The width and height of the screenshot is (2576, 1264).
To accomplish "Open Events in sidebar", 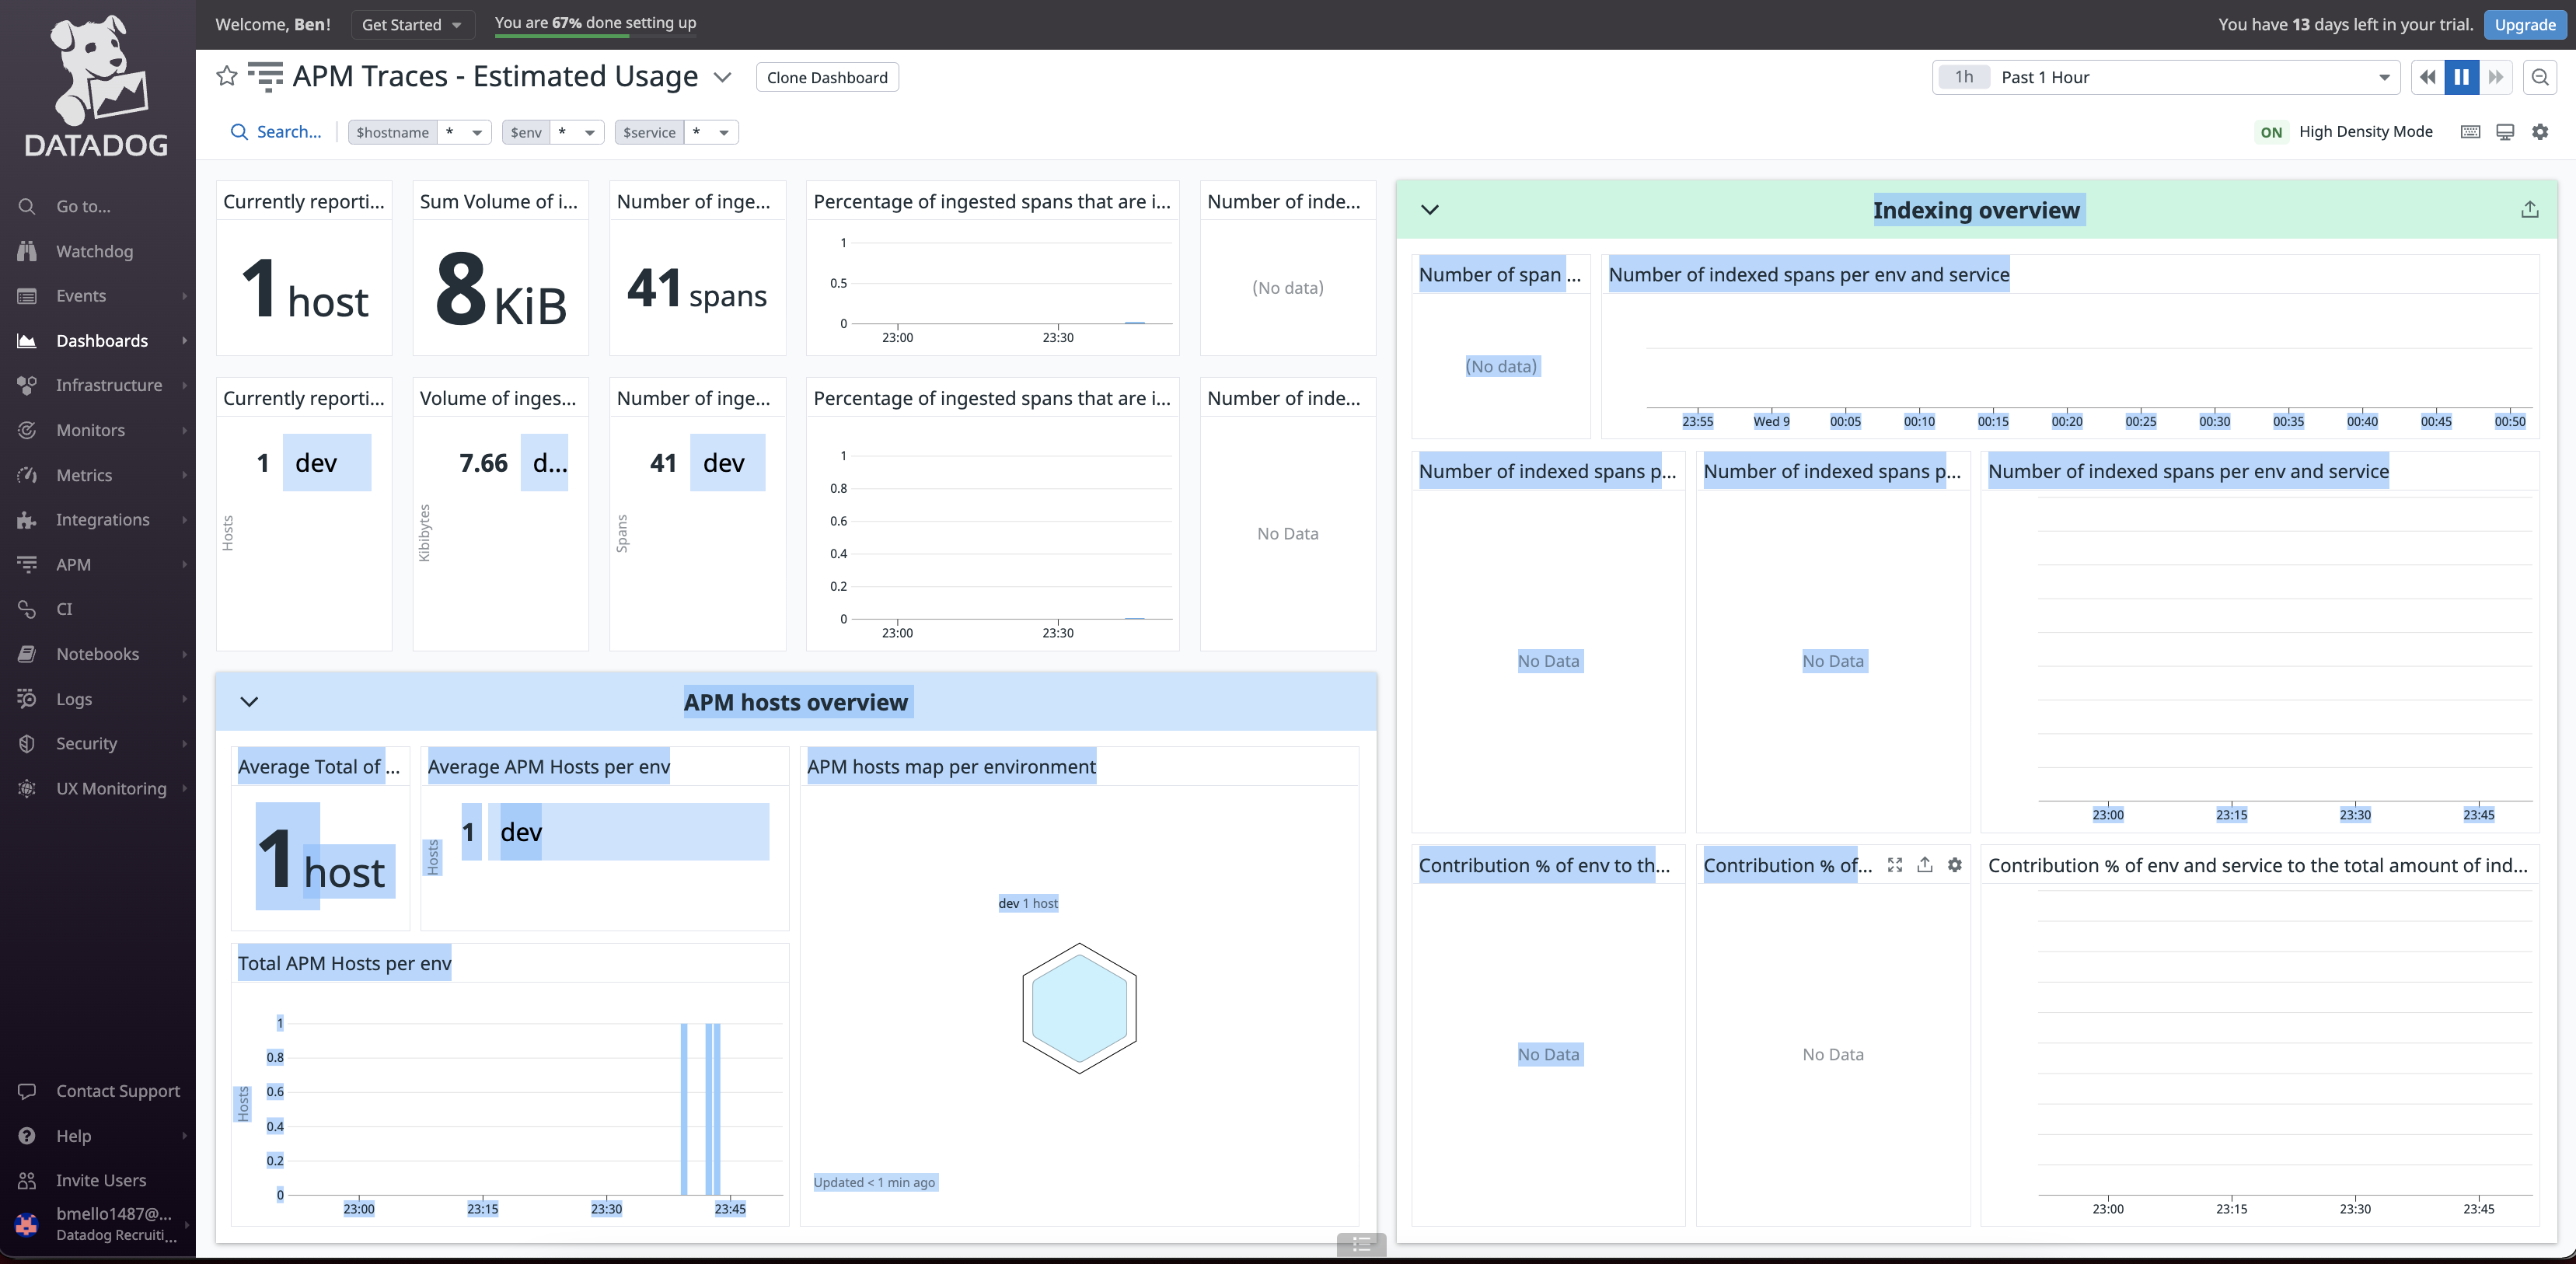I will point(81,296).
